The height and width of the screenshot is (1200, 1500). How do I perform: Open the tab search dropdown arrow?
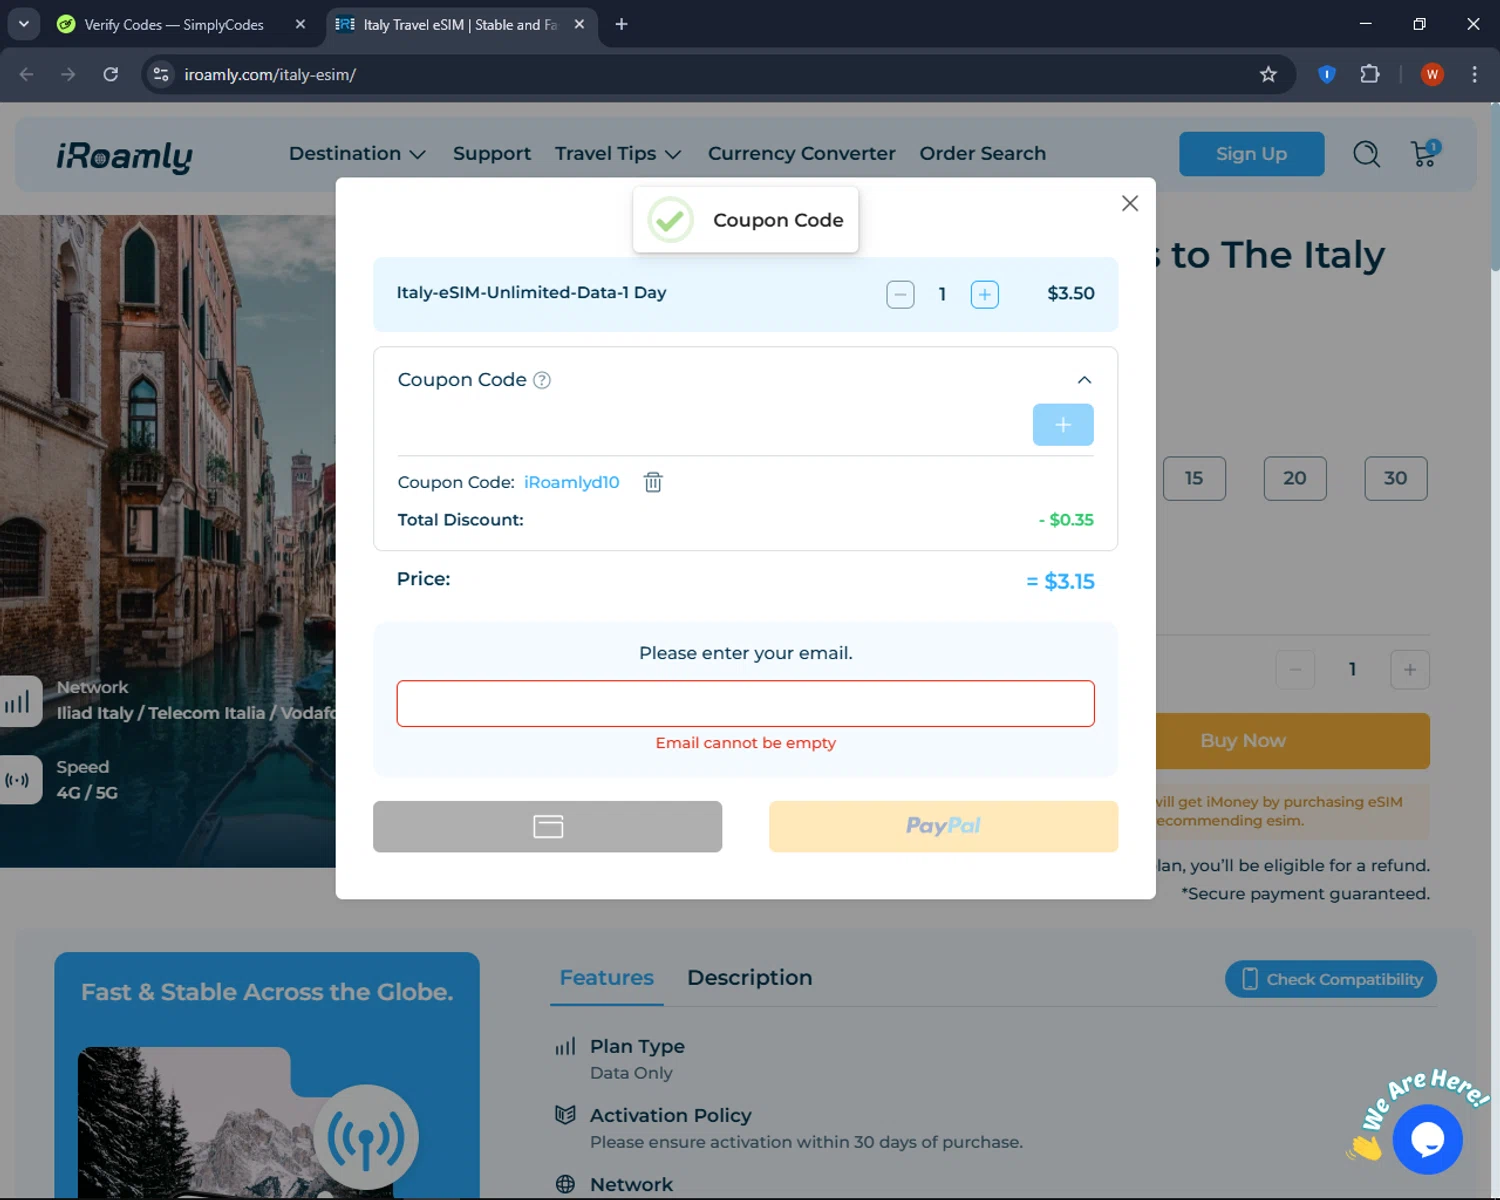click(x=23, y=24)
